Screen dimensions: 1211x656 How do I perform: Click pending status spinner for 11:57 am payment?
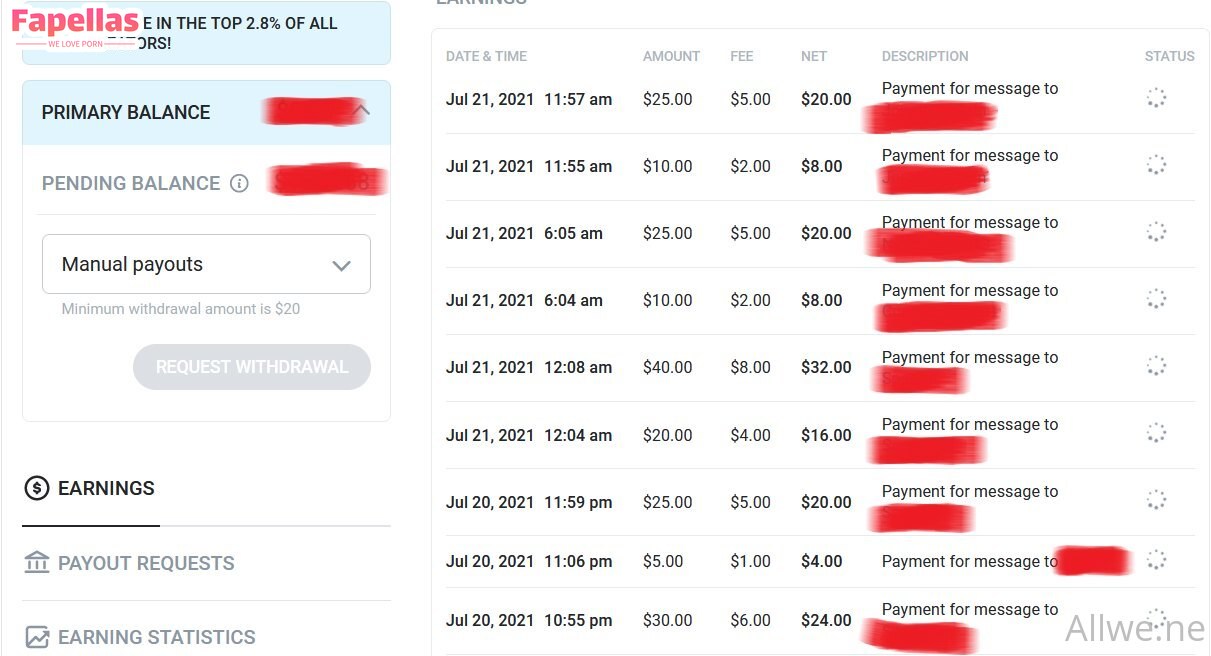(1156, 98)
